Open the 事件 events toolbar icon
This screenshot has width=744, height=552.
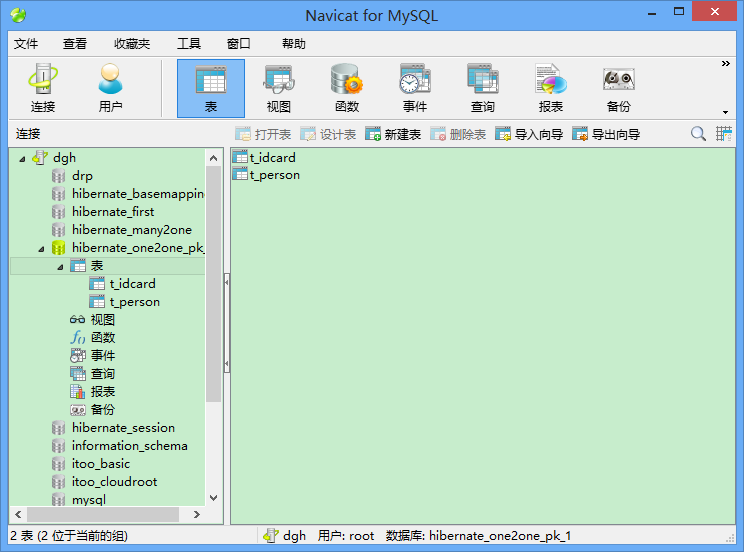point(415,88)
